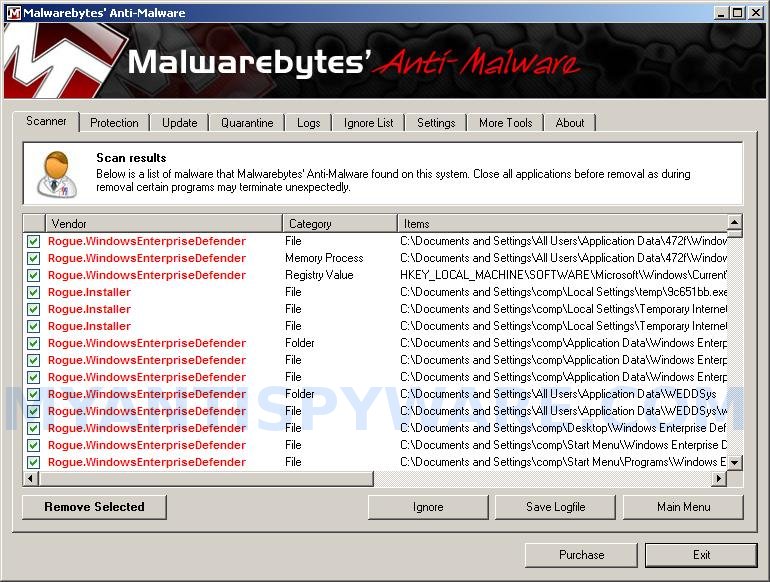This screenshot has width=770, height=582.
Task: Click the Purchase button
Action: coord(581,555)
